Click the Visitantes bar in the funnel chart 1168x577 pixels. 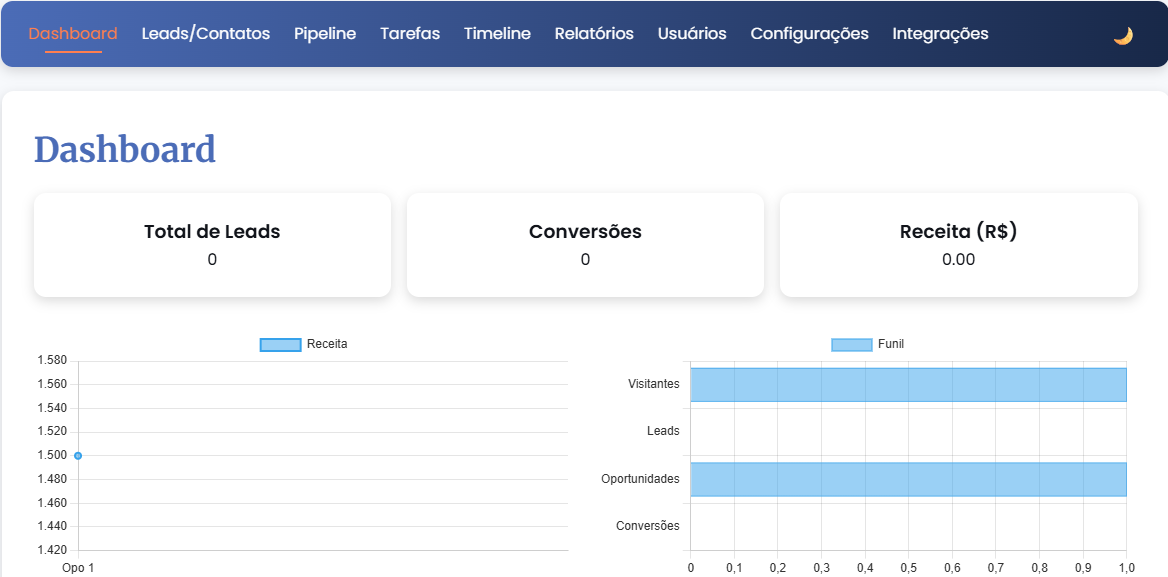(x=908, y=384)
